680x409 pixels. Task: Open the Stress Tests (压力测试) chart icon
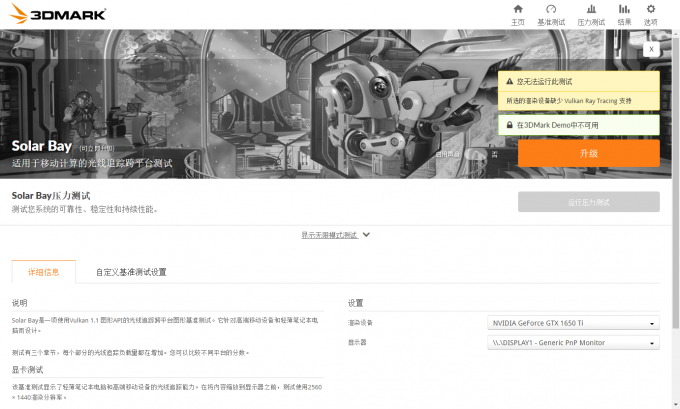pyautogui.click(x=591, y=9)
